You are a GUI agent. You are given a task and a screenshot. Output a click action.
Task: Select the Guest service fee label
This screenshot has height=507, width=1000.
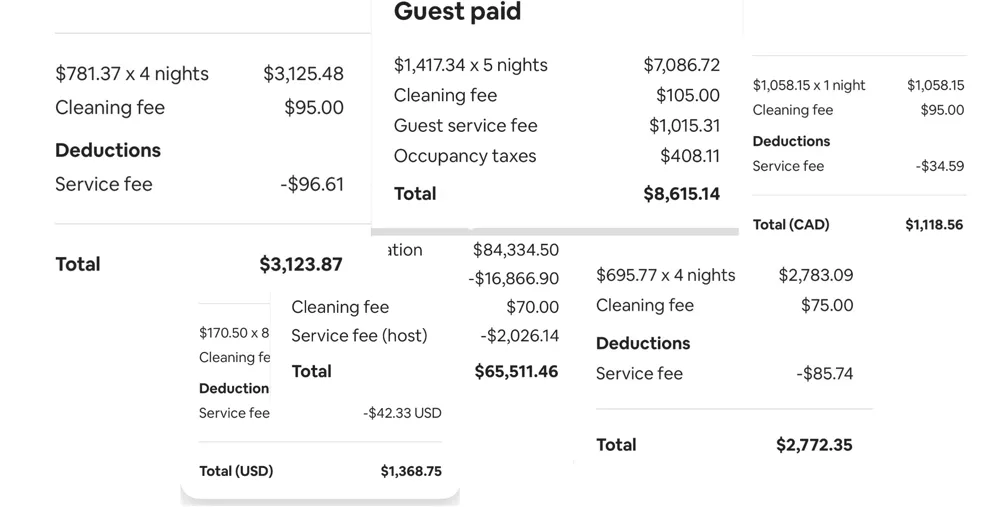(466, 126)
